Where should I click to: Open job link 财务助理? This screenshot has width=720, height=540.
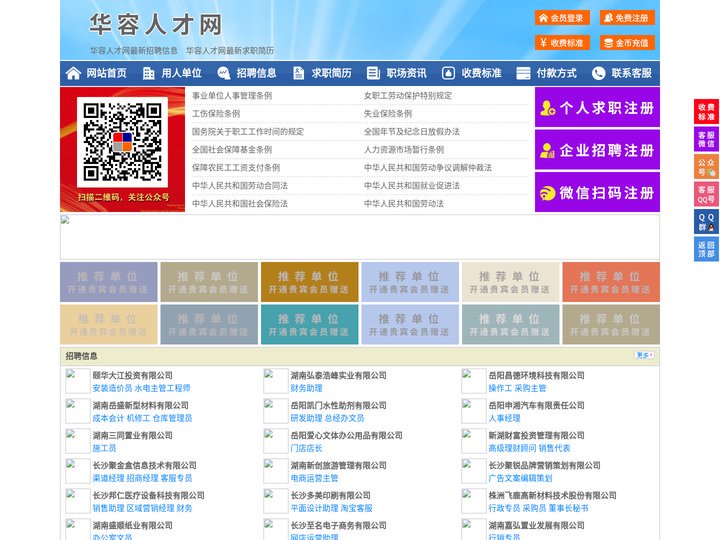[x=306, y=388]
